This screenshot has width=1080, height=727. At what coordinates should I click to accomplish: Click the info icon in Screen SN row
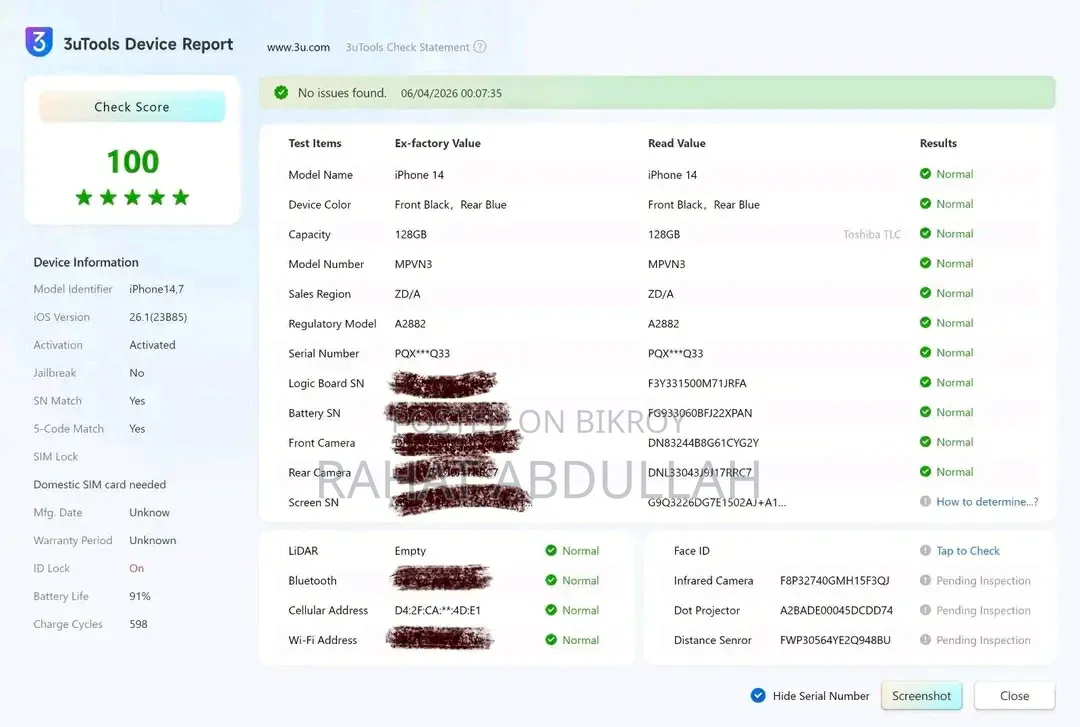(x=925, y=502)
